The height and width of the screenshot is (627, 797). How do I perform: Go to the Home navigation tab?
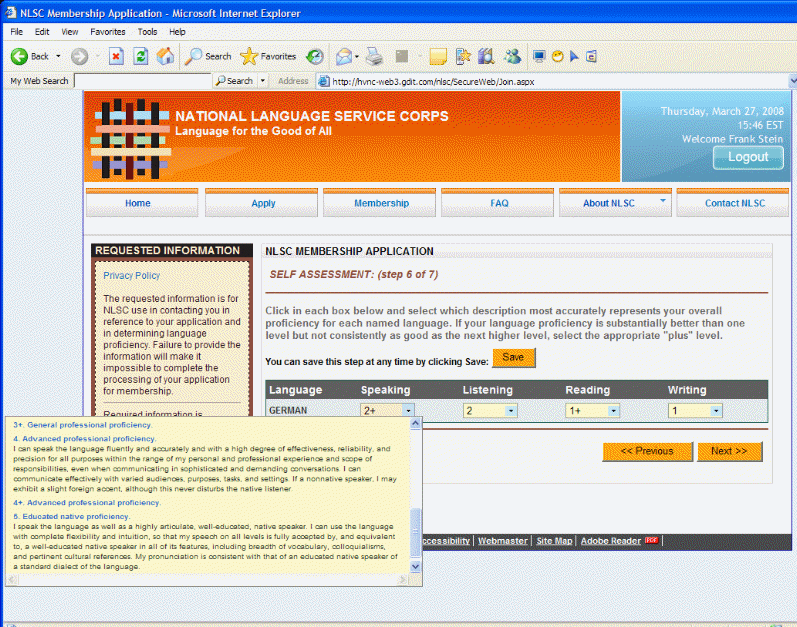click(142, 203)
